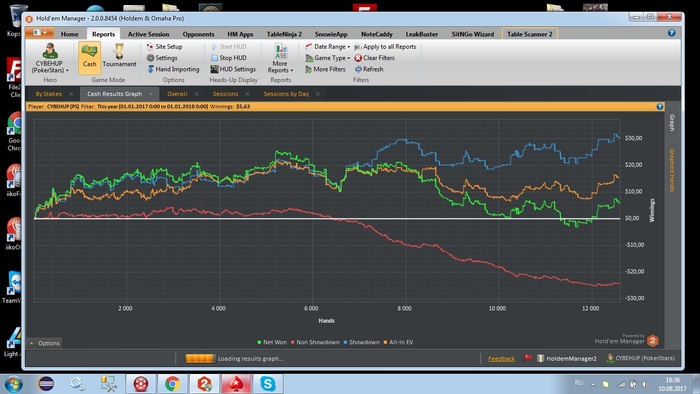Close the By Stakes report tab
Image resolution: width=700 pixels, height=394 pixels.
pyautogui.click(x=71, y=94)
